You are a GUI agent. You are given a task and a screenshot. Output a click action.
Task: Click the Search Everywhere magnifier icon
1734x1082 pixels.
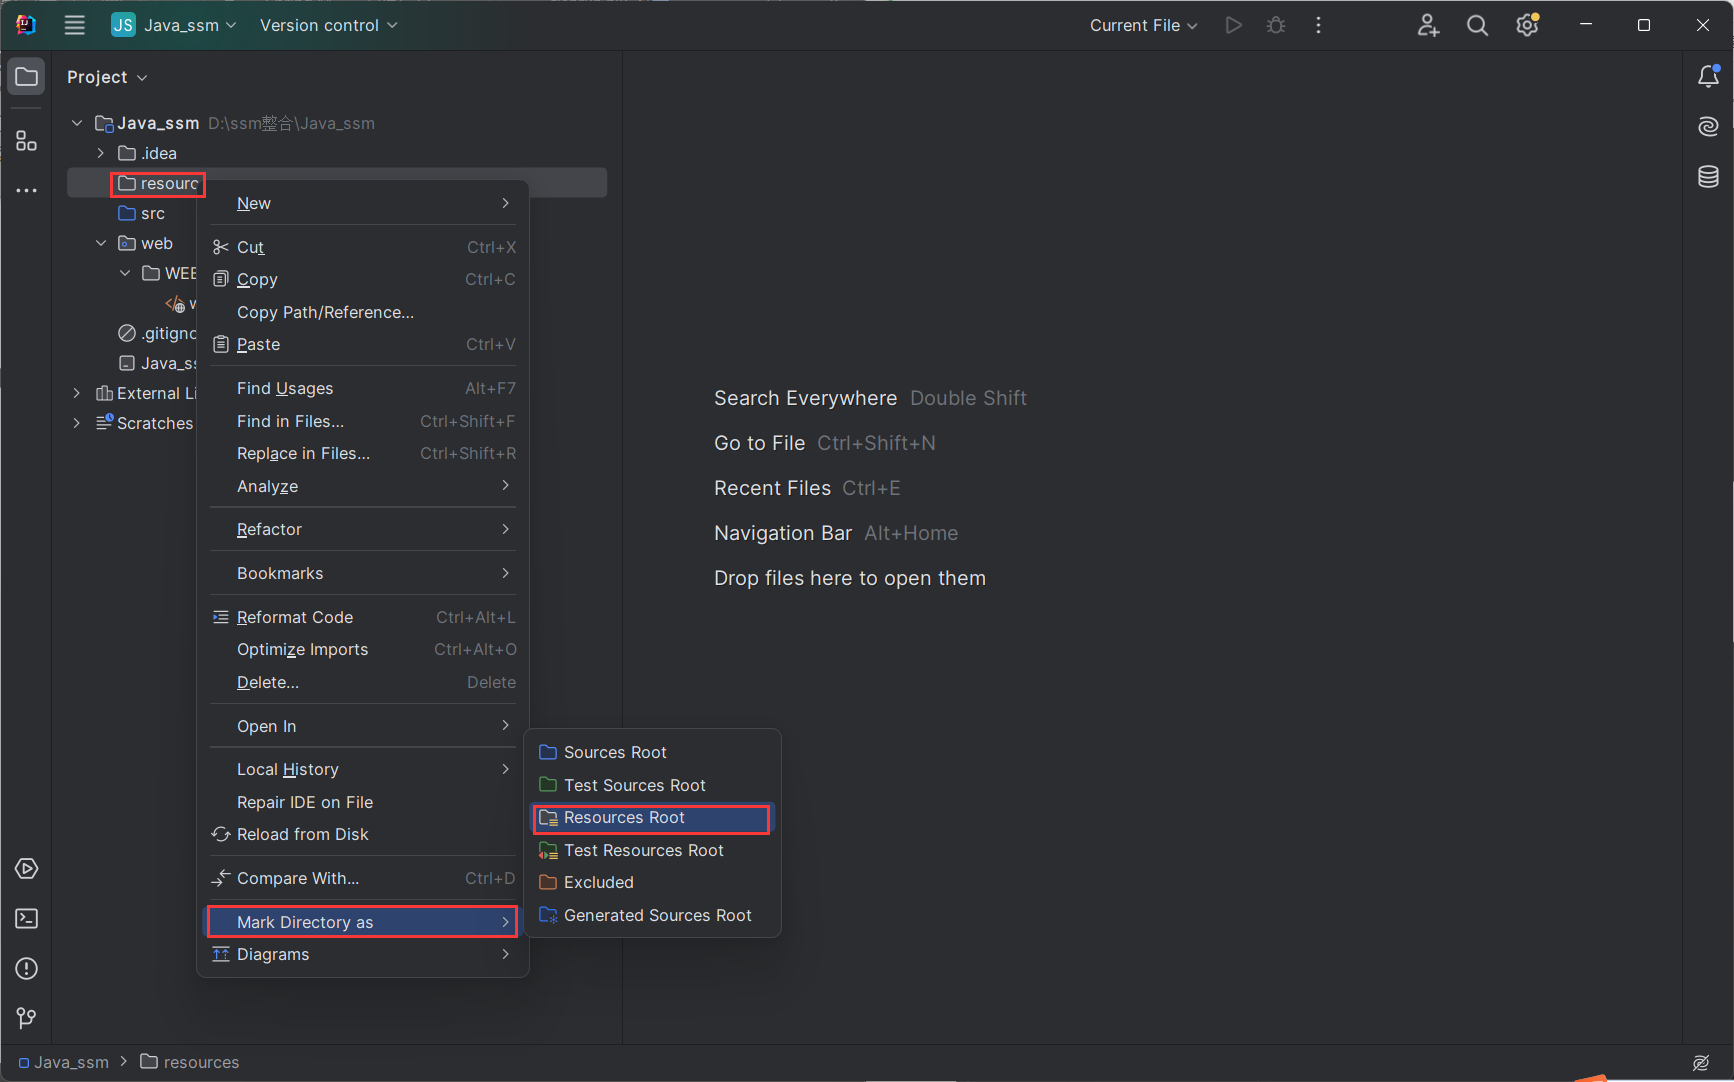click(1477, 26)
